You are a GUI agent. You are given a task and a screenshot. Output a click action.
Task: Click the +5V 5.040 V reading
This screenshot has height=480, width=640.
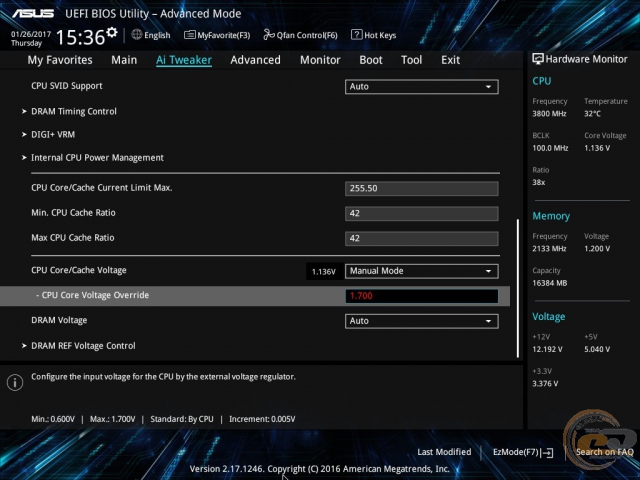click(597, 349)
